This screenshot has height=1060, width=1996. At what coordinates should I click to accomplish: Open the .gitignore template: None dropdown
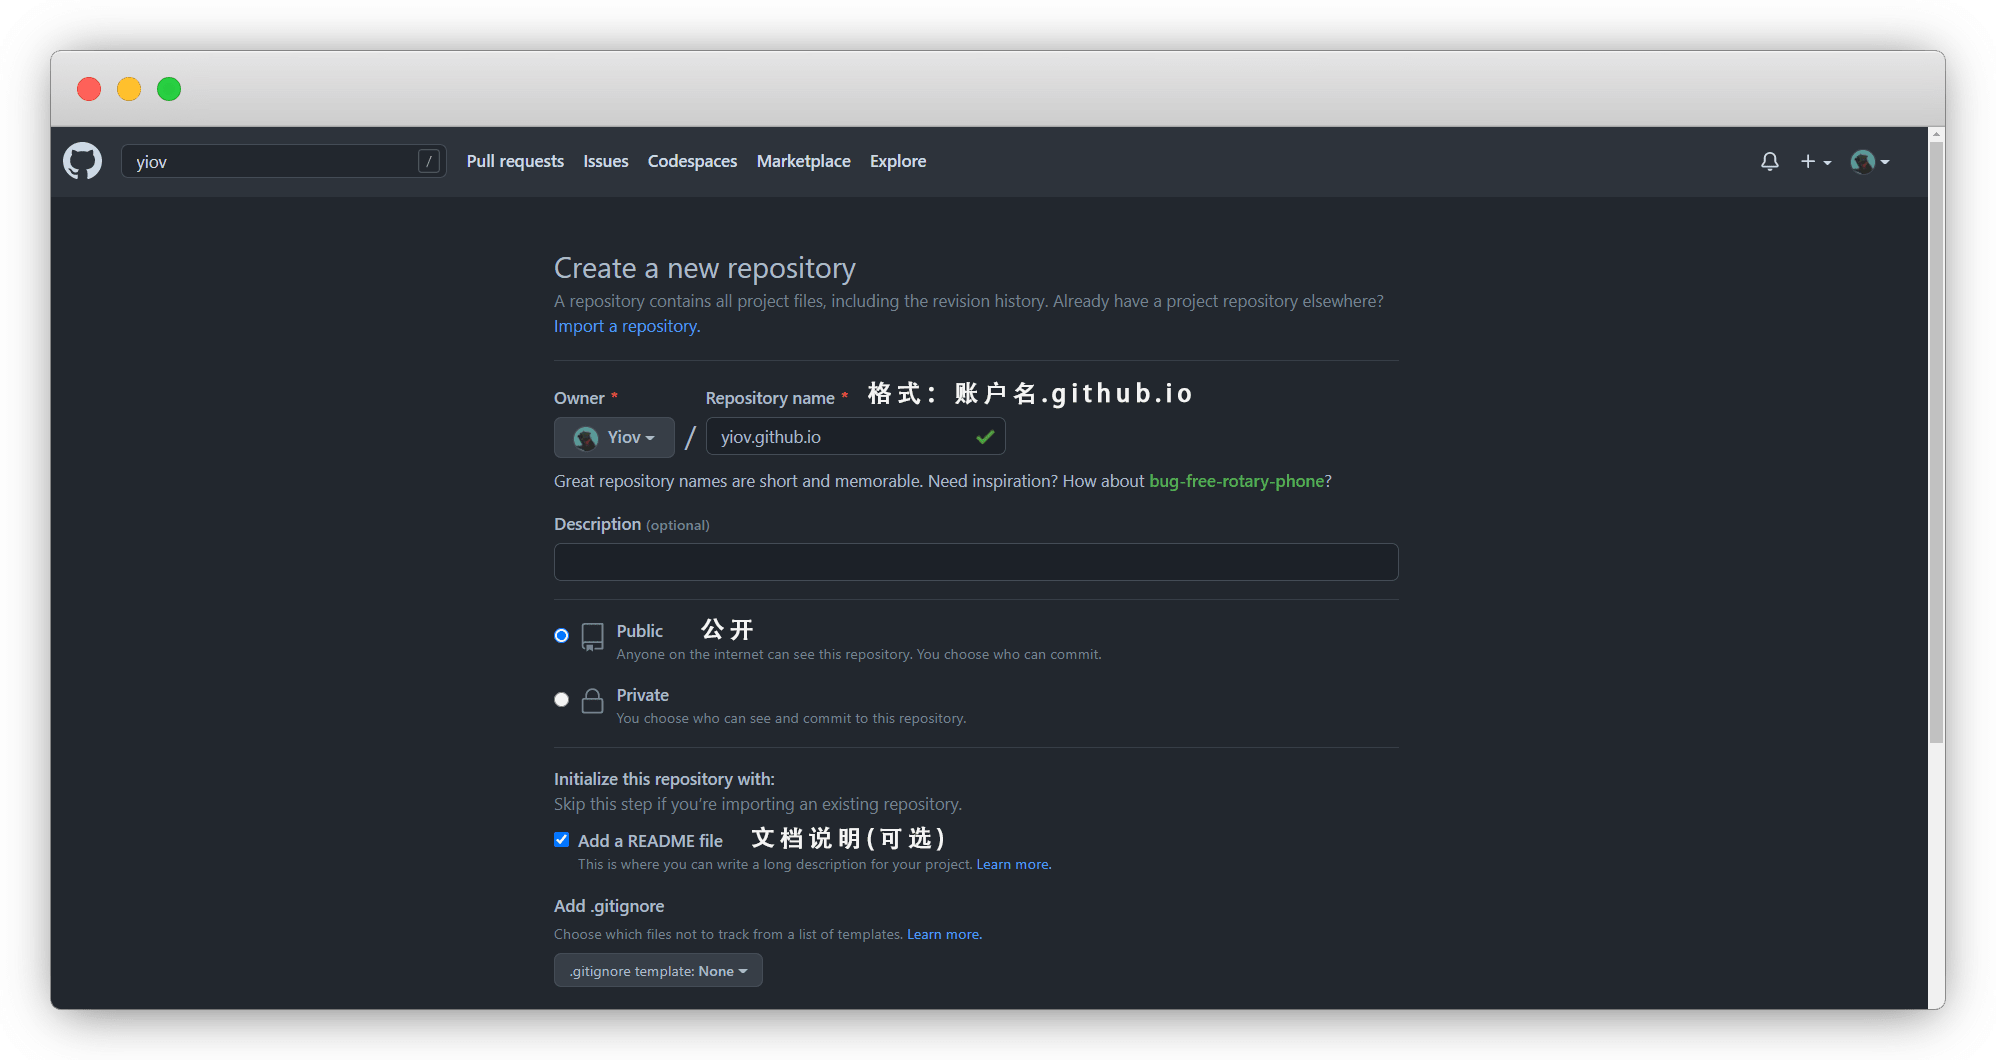click(x=657, y=970)
